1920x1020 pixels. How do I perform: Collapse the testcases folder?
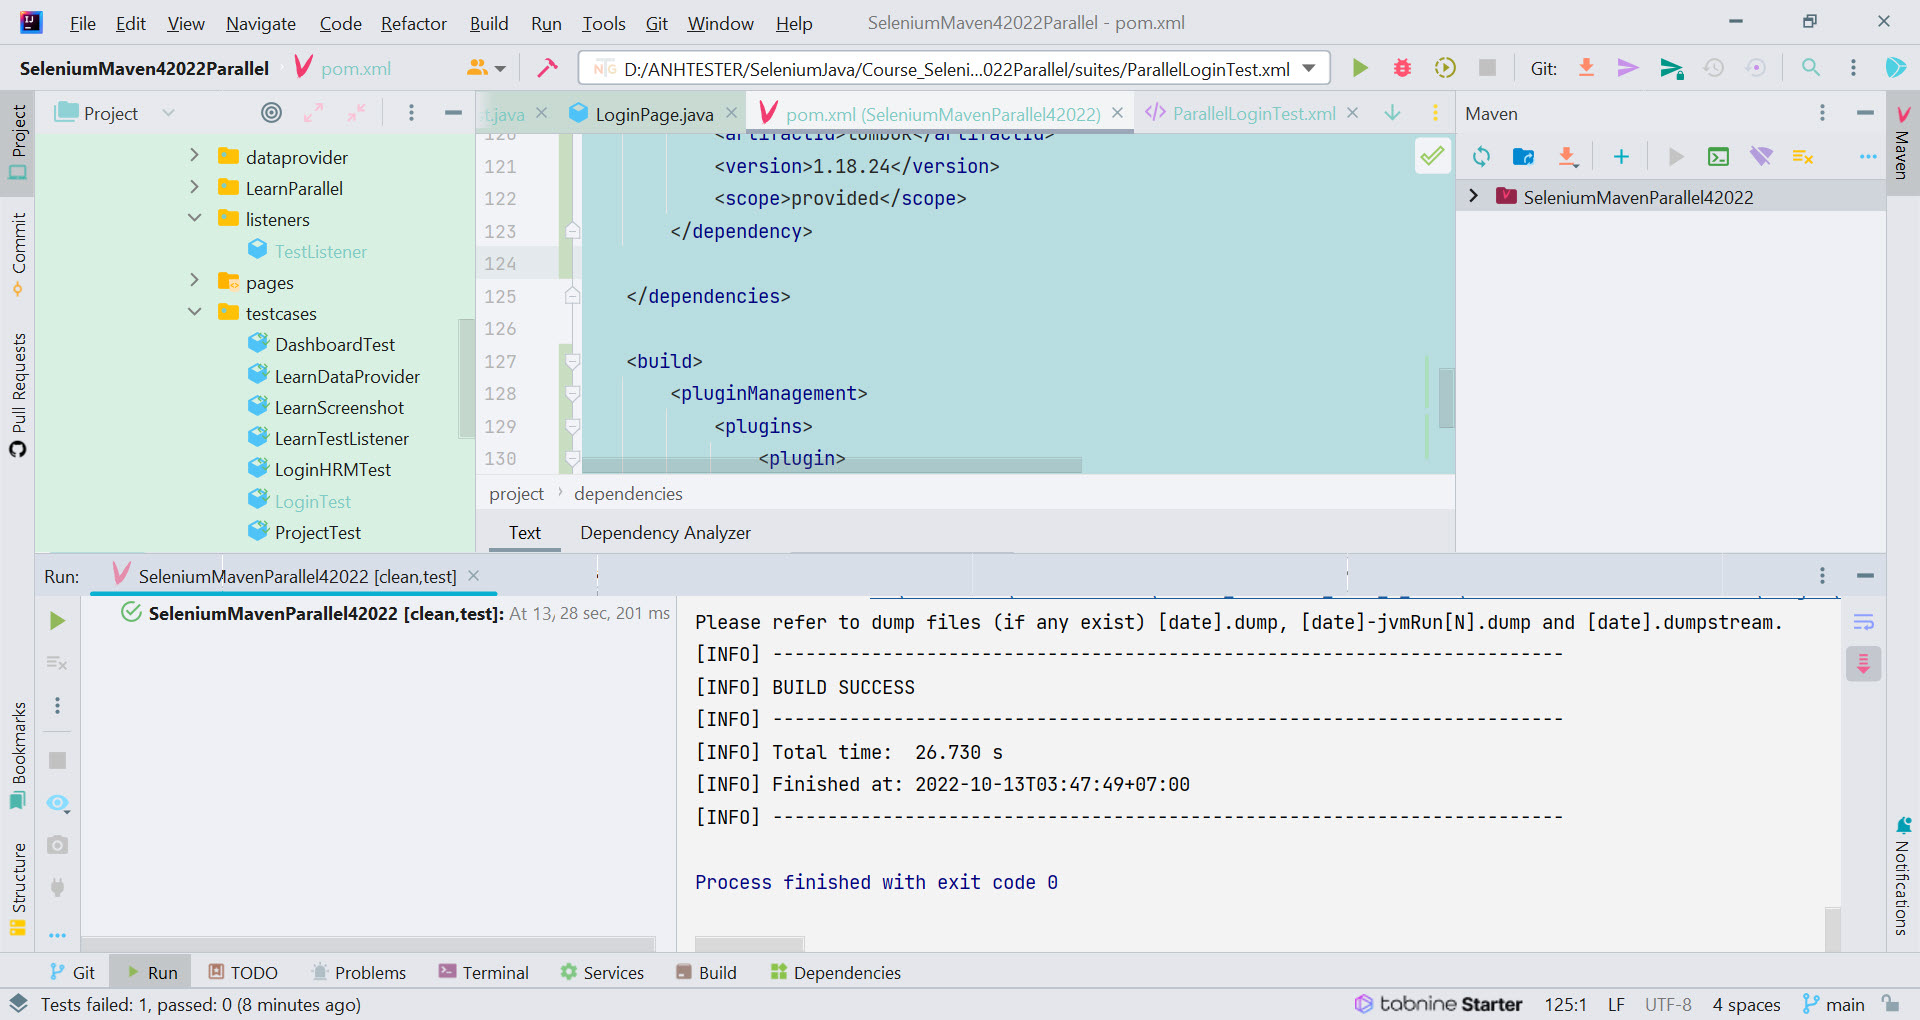pyautogui.click(x=194, y=312)
